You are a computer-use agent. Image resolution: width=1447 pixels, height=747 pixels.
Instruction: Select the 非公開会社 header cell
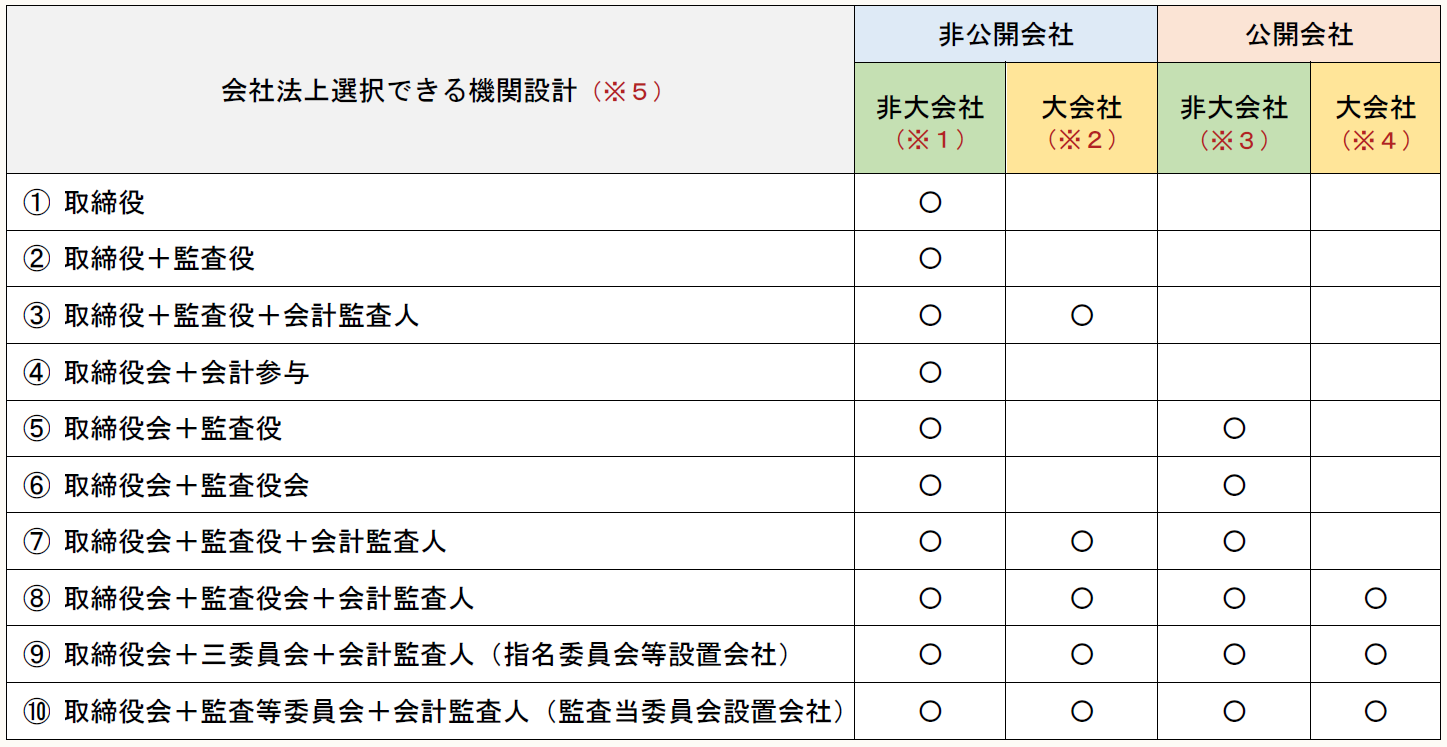pyautogui.click(x=1005, y=35)
